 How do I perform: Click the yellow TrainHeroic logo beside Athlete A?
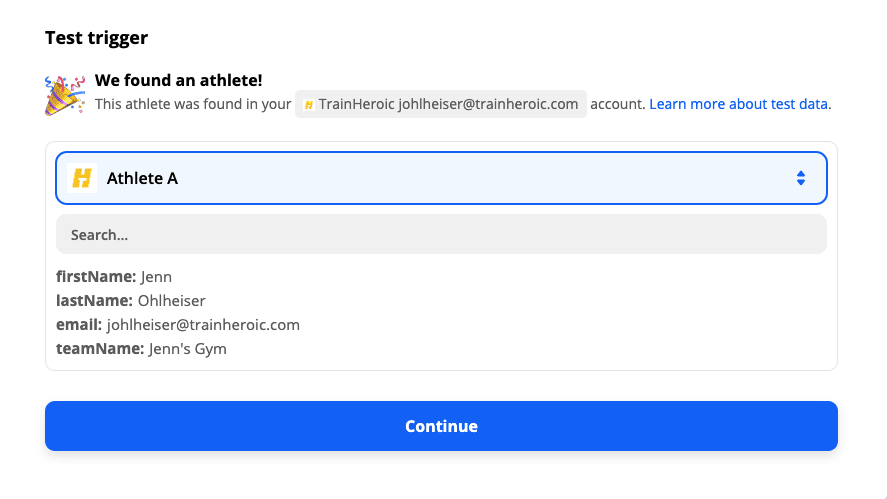click(x=82, y=178)
